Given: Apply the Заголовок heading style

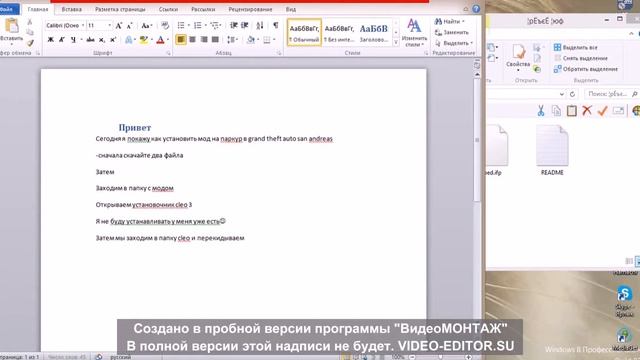Looking at the screenshot, I should click(x=373, y=32).
